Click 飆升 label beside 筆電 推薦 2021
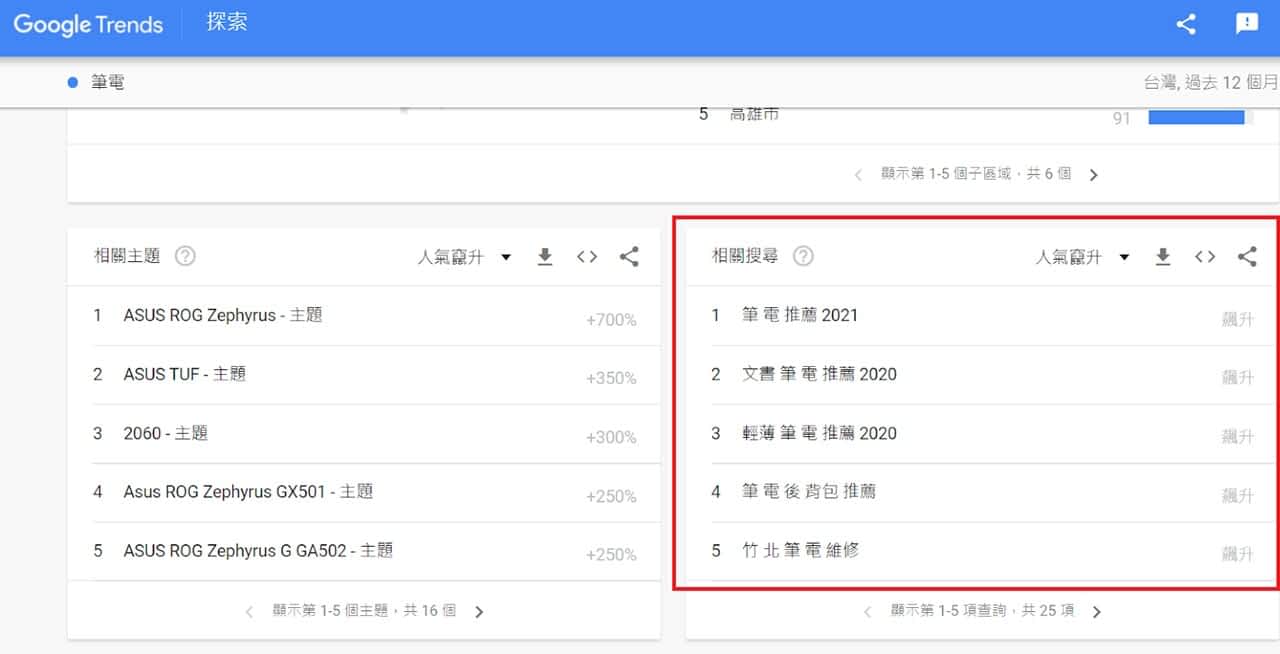The height and width of the screenshot is (654, 1280). (1238, 320)
